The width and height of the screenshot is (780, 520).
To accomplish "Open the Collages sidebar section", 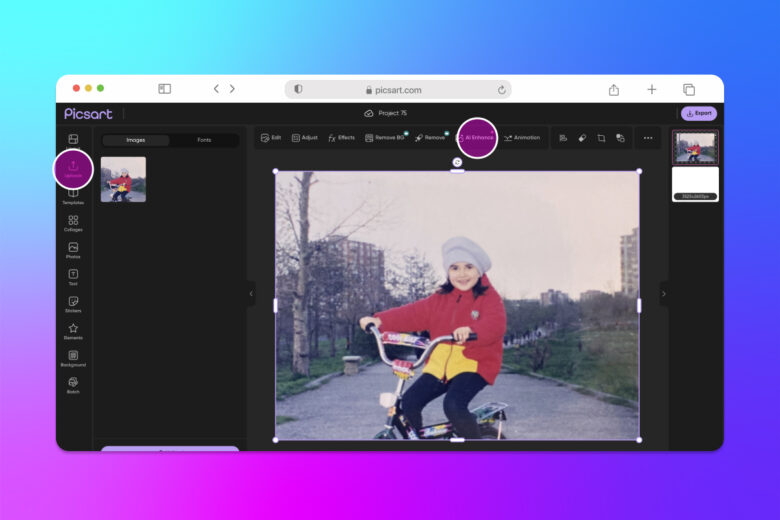I will pos(73,223).
